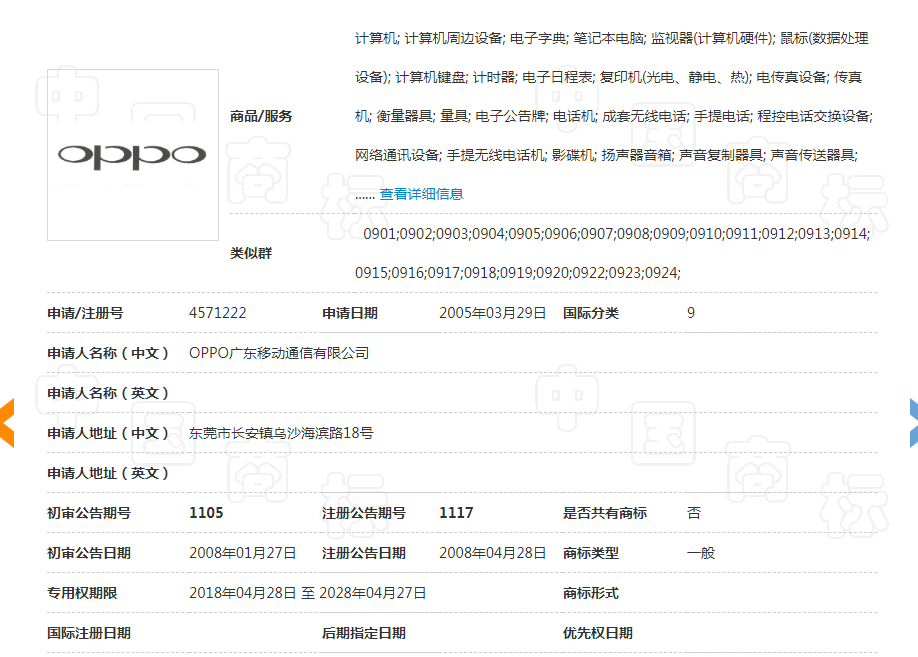Click the 专用权期限 label
The height and width of the screenshot is (657, 918).
82,593
